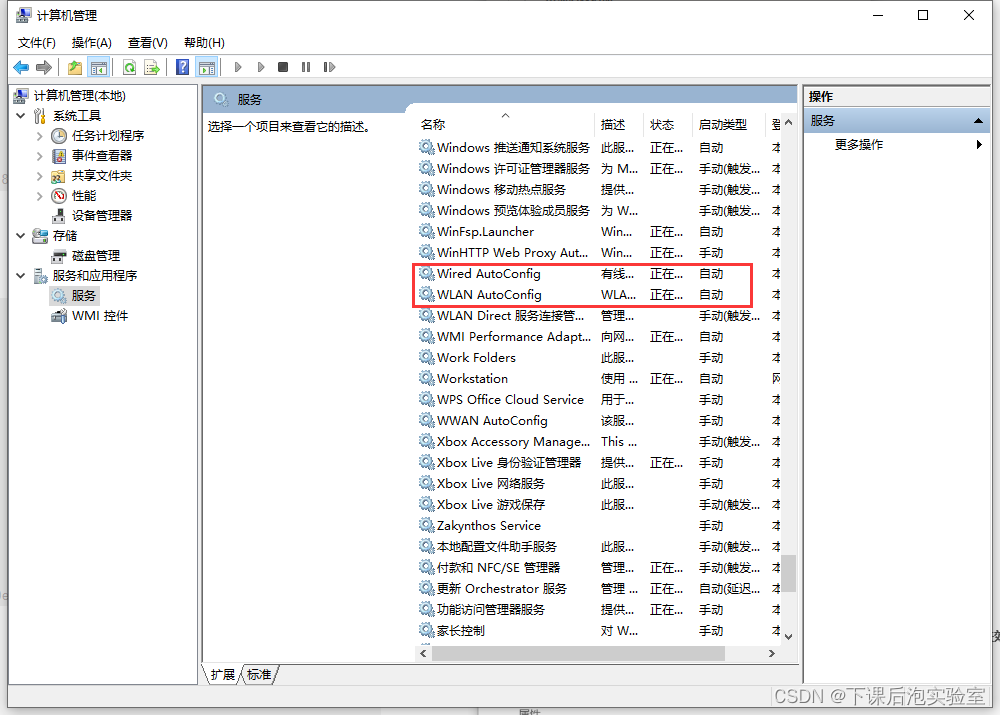Screen dimensions: 1000x715
Task: Click the scroll right arrow under services list
Action: [x=772, y=653]
